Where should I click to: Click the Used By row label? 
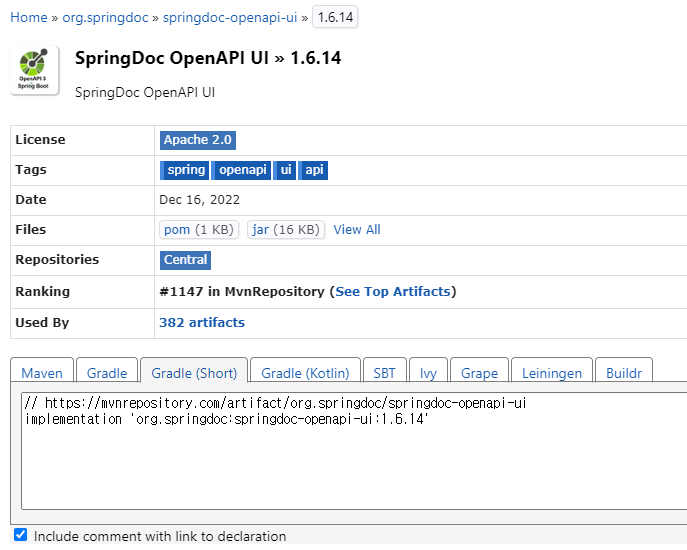tap(42, 323)
